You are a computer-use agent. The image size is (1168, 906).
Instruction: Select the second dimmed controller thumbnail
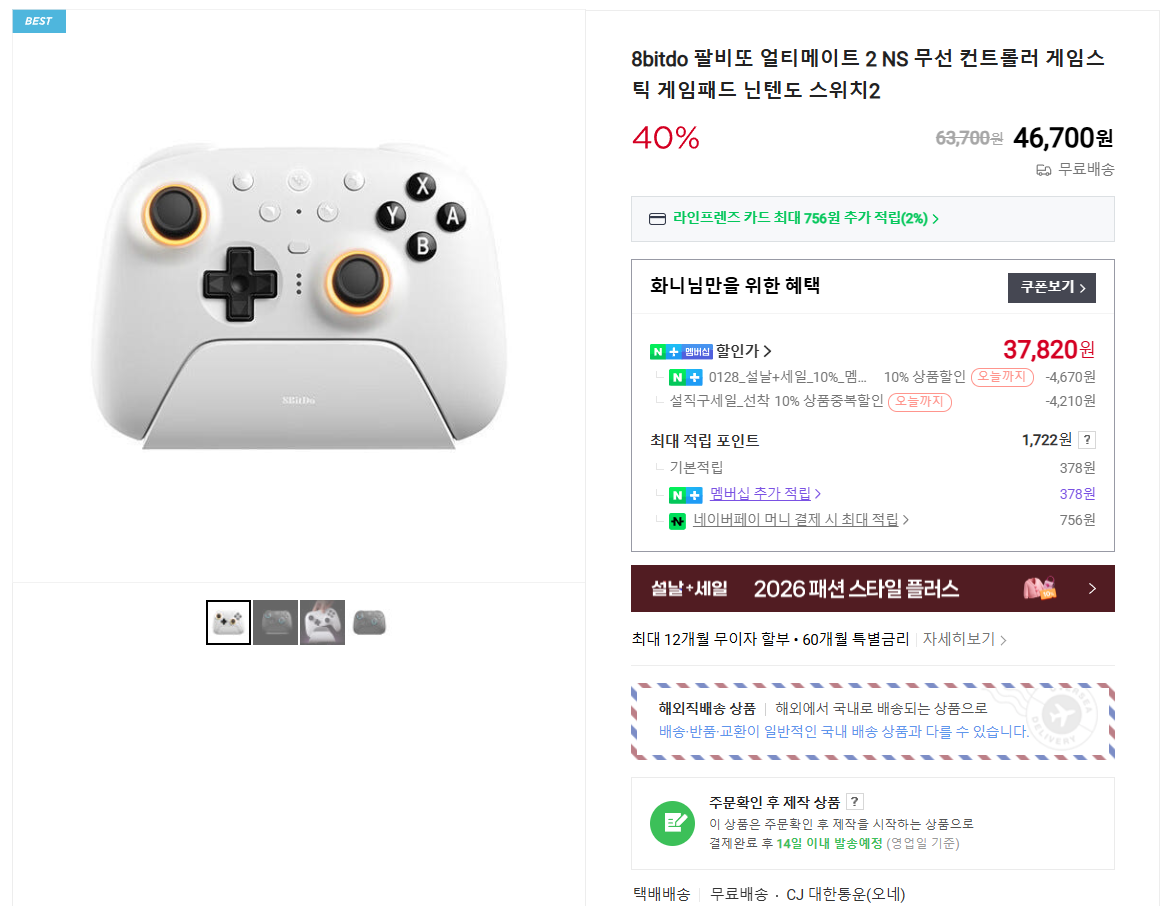(275, 622)
